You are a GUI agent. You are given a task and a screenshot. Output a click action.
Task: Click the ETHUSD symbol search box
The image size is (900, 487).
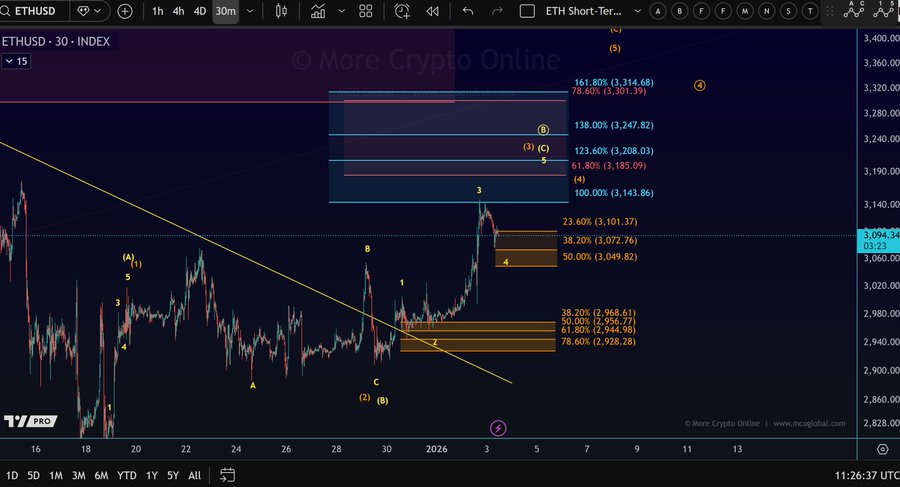33,11
